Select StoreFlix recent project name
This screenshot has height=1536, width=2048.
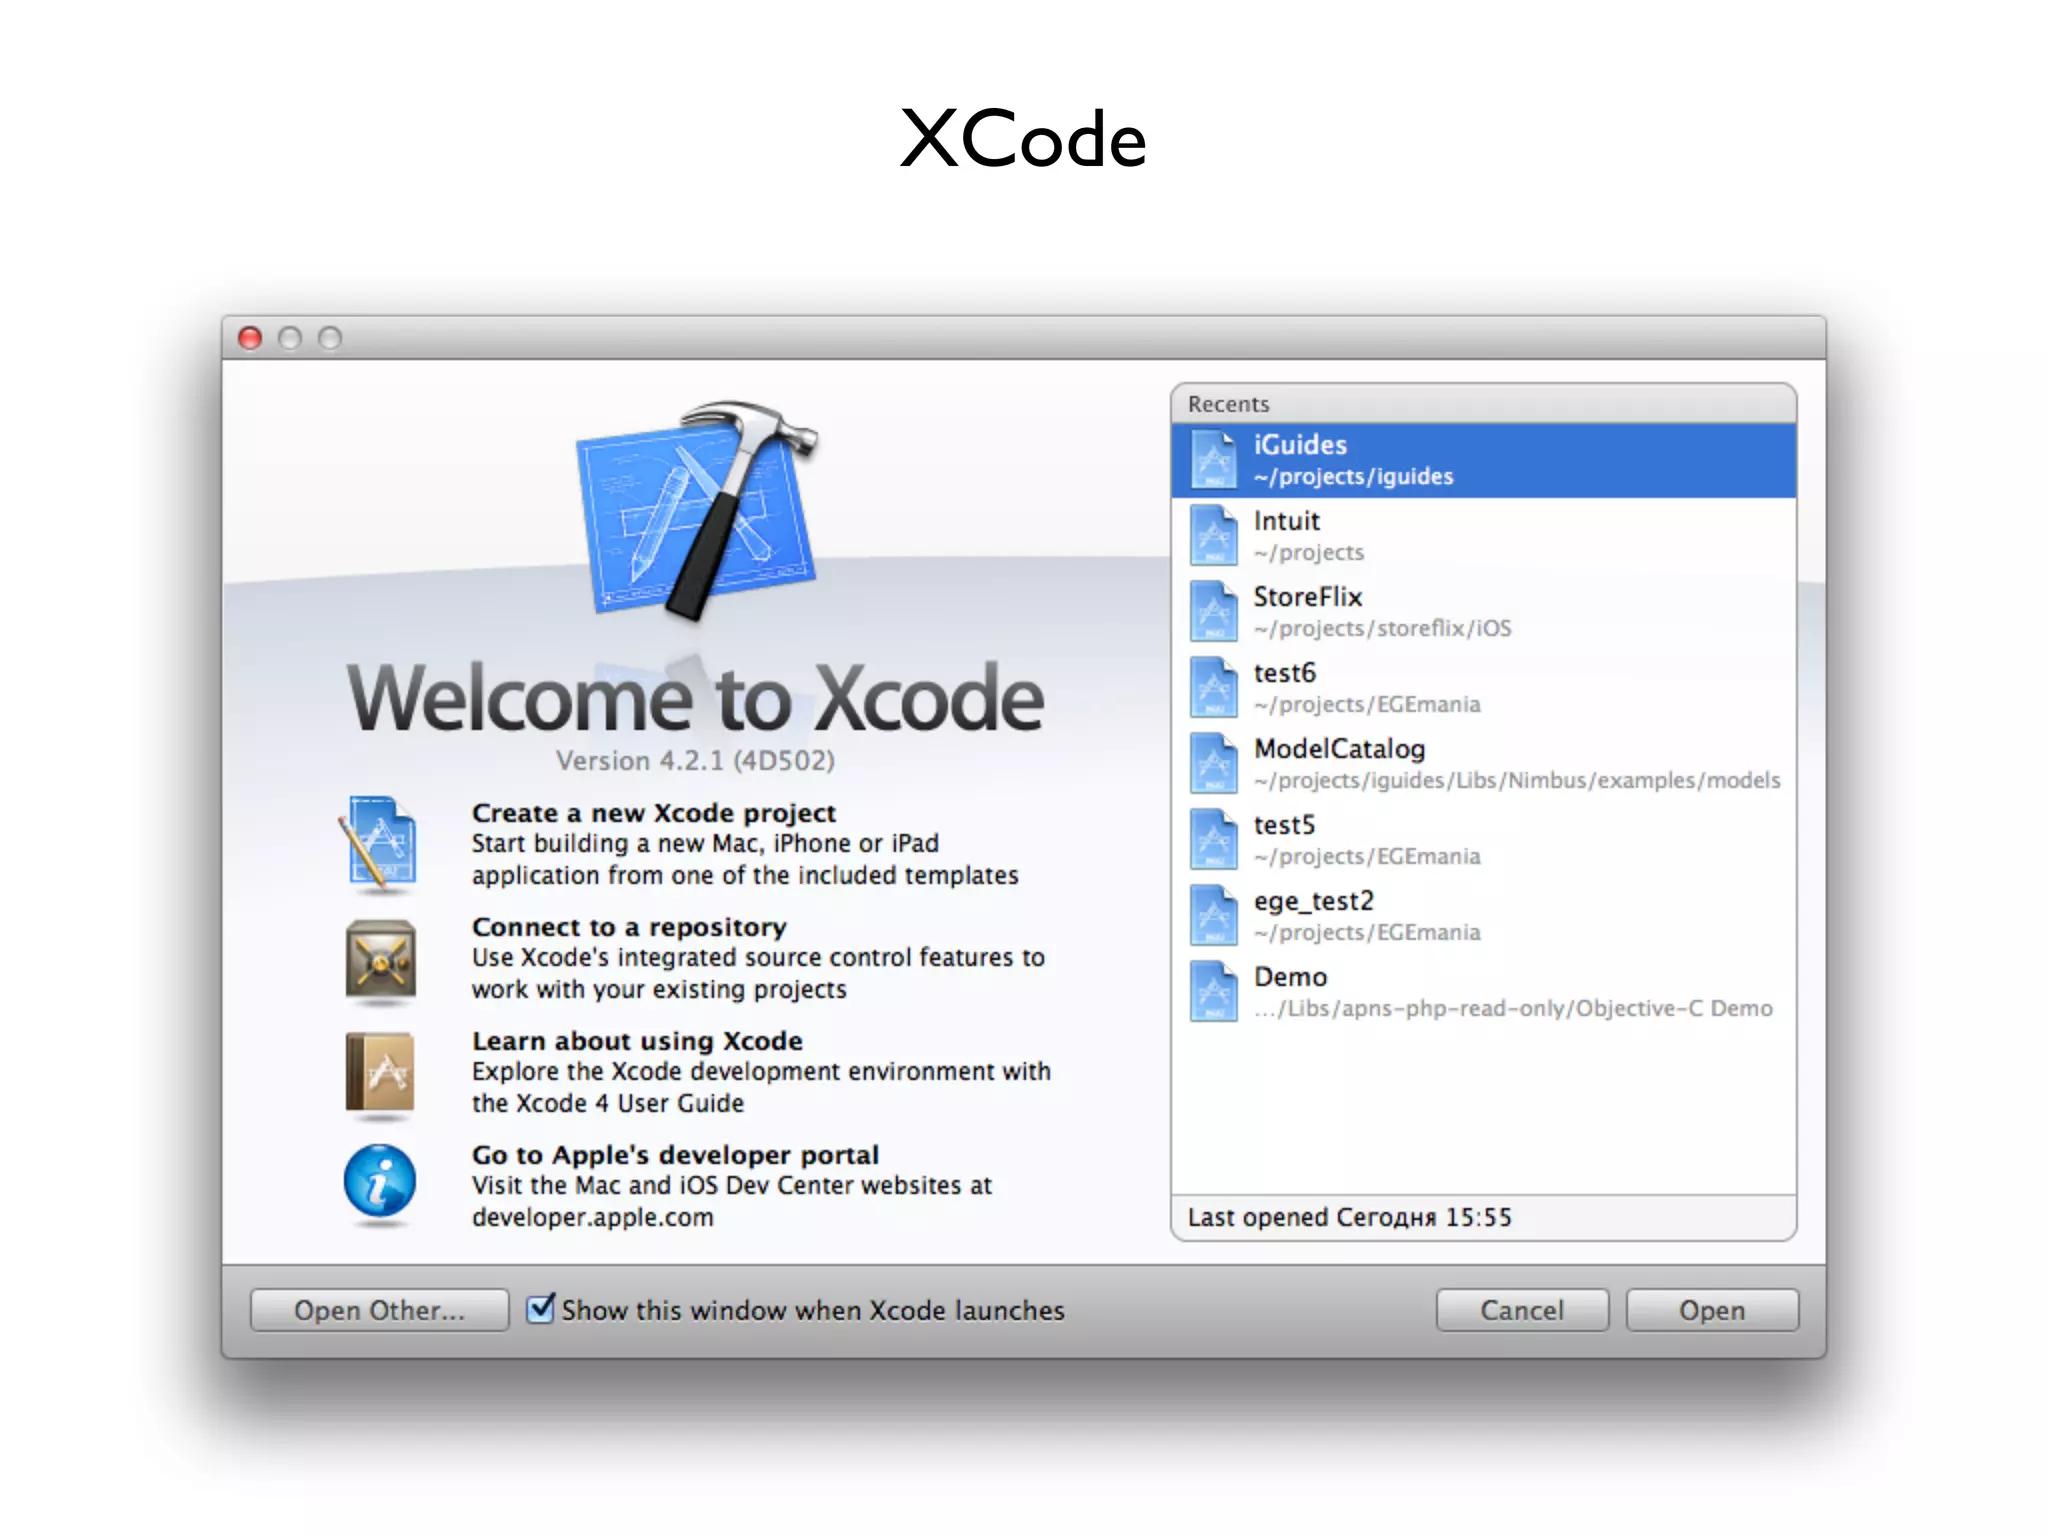(x=1308, y=597)
